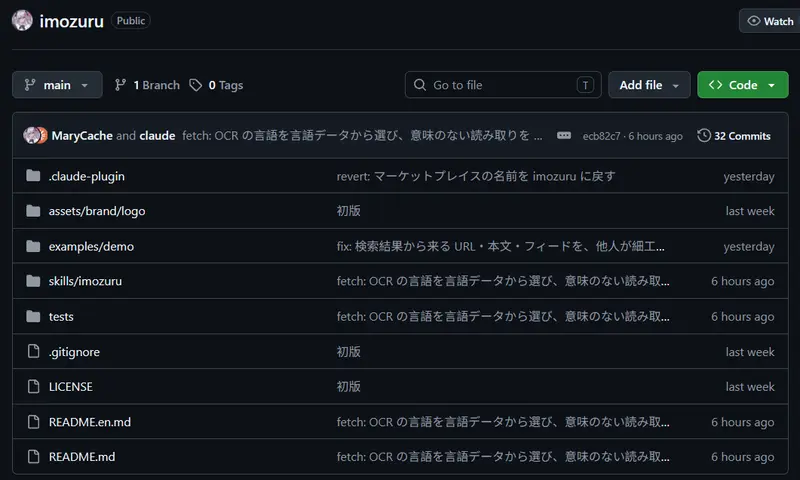Open the README.en.md file

tap(90, 422)
